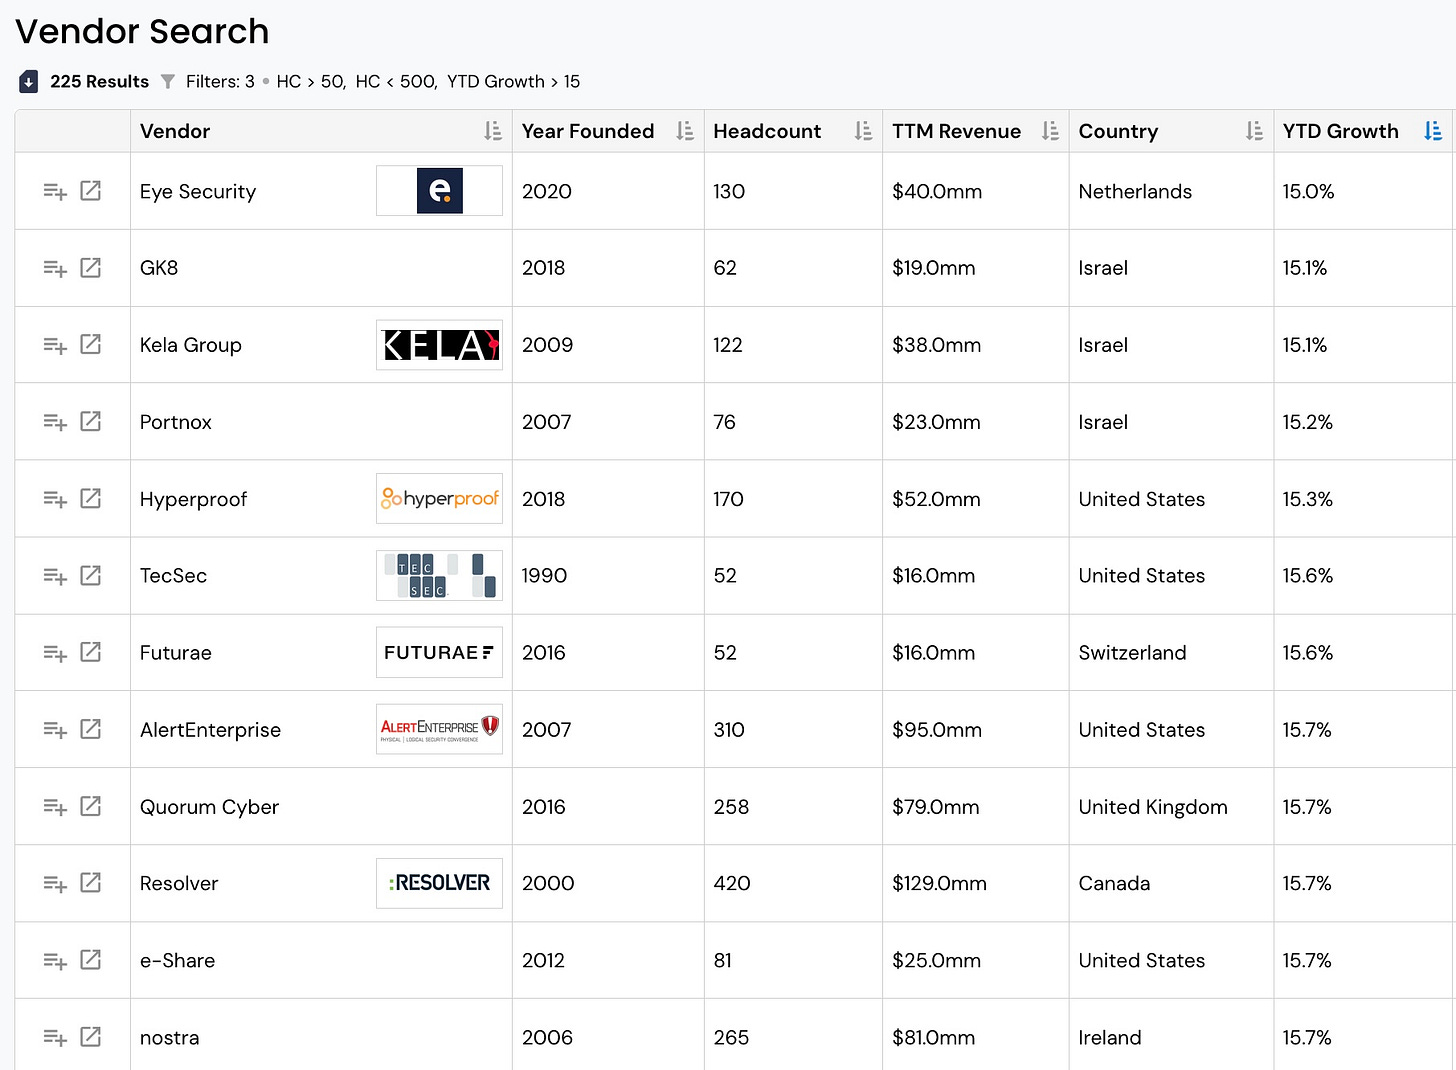
Task: Open the filters funnel icon
Action: [x=167, y=82]
